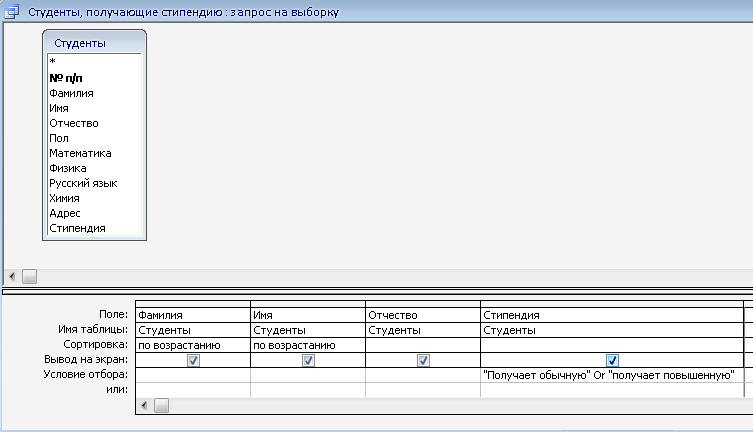Image resolution: width=753 pixels, height=432 pixels.
Task: Click the Студенты table box header
Action: point(94,43)
